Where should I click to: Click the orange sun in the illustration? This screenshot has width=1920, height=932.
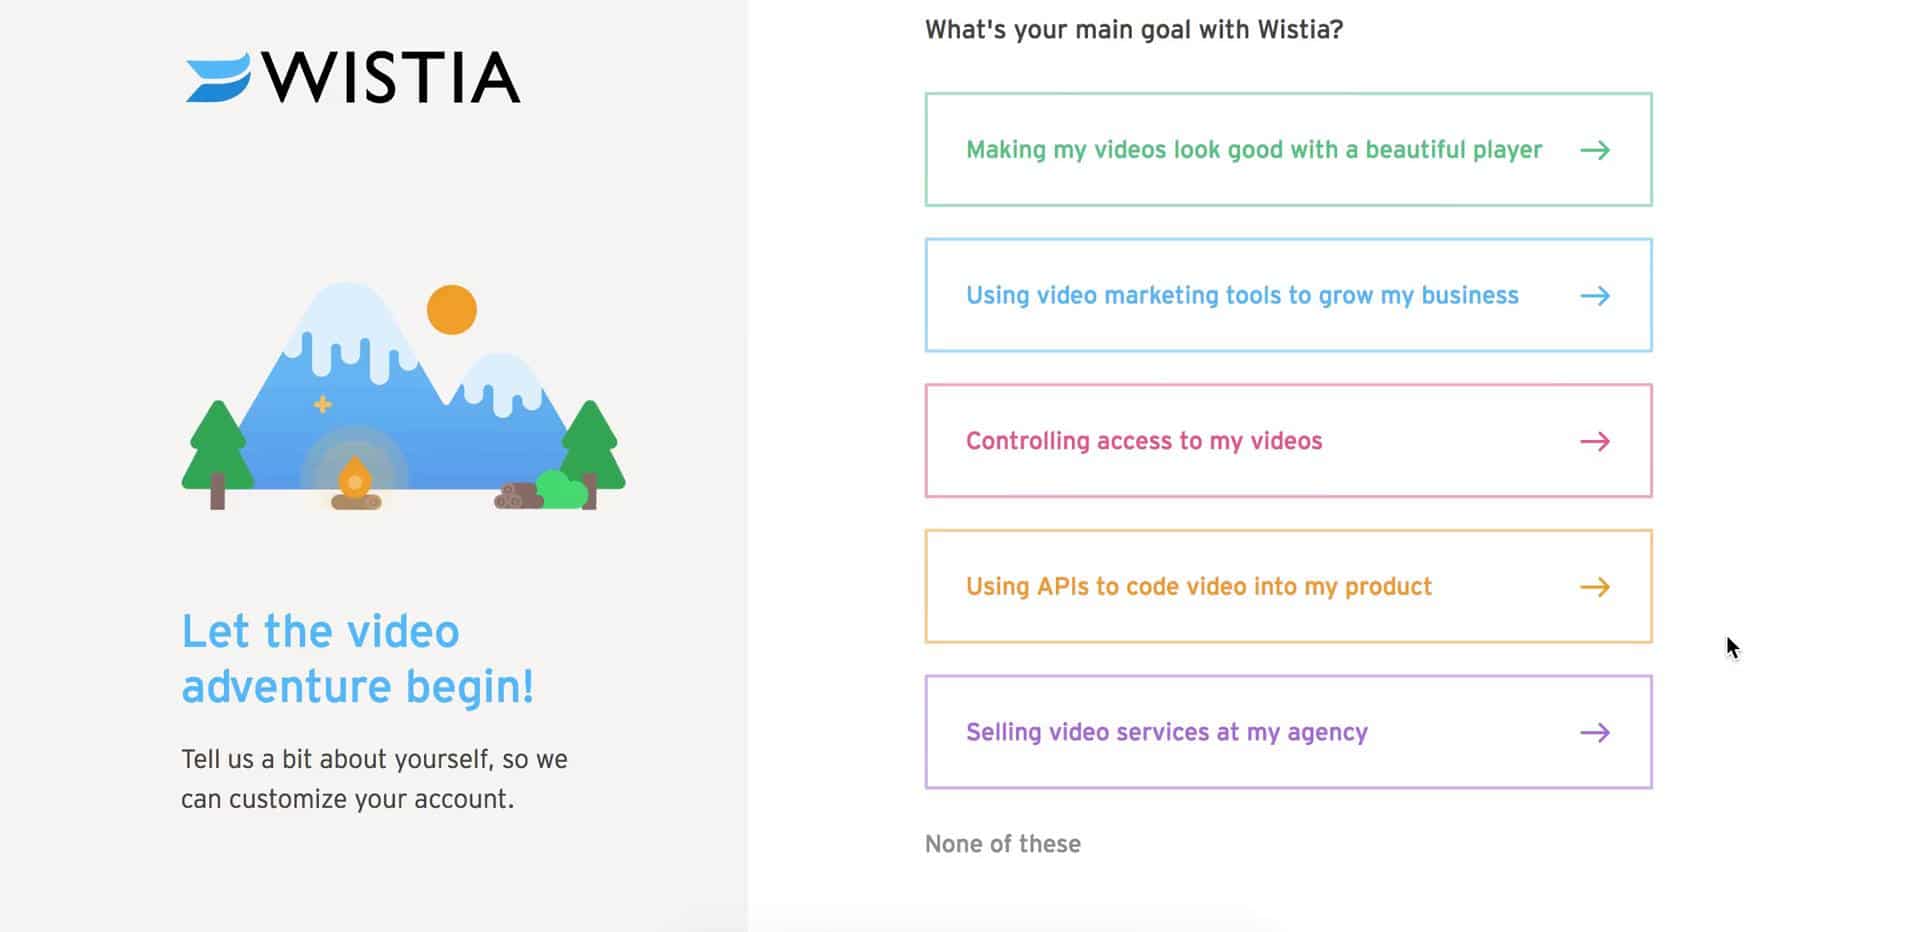(x=452, y=309)
